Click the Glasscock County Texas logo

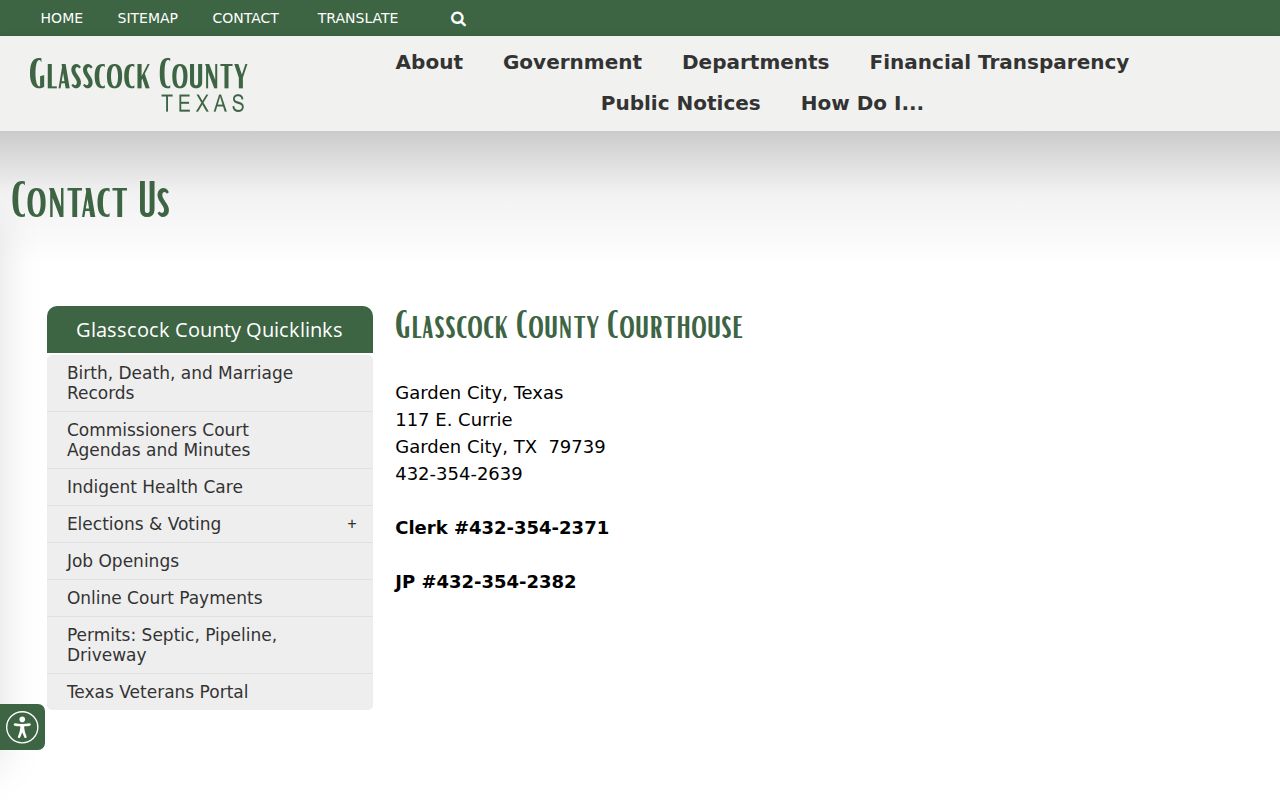(x=138, y=84)
